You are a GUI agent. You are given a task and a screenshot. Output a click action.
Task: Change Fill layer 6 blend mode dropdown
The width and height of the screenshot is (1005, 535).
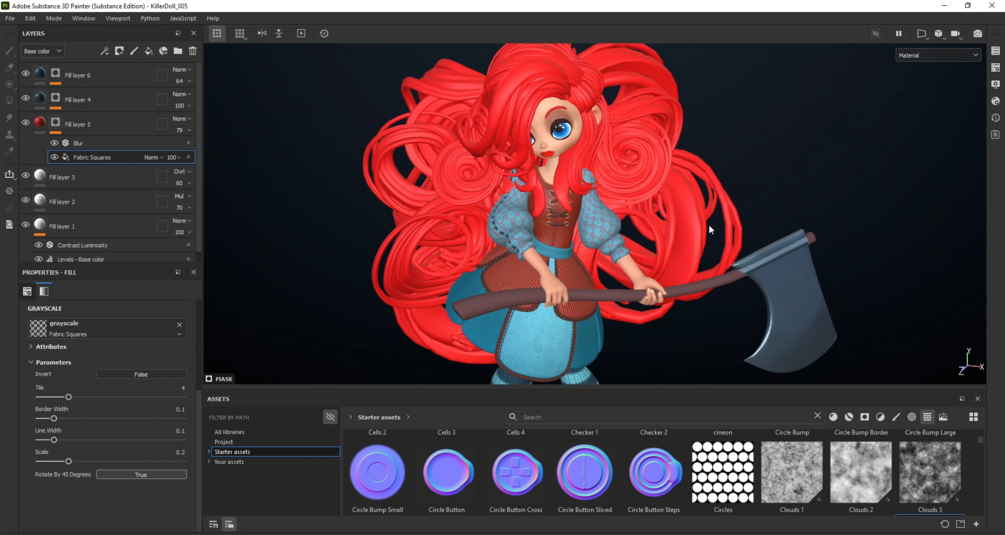[x=181, y=69]
